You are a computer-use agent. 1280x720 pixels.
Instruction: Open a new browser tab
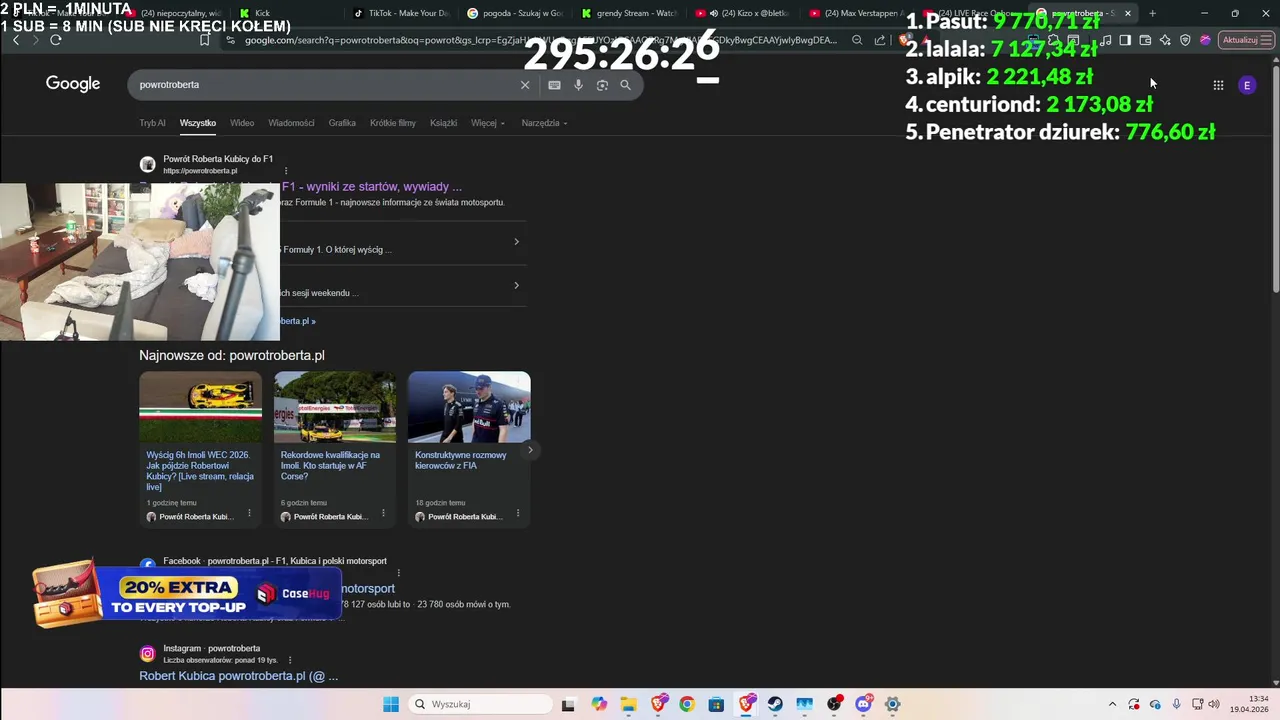(x=1152, y=13)
